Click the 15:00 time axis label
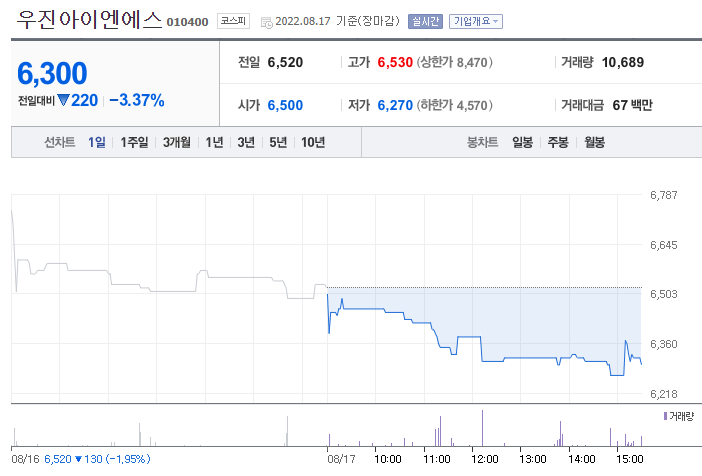This screenshot has width=702, height=476. pyautogui.click(x=629, y=459)
